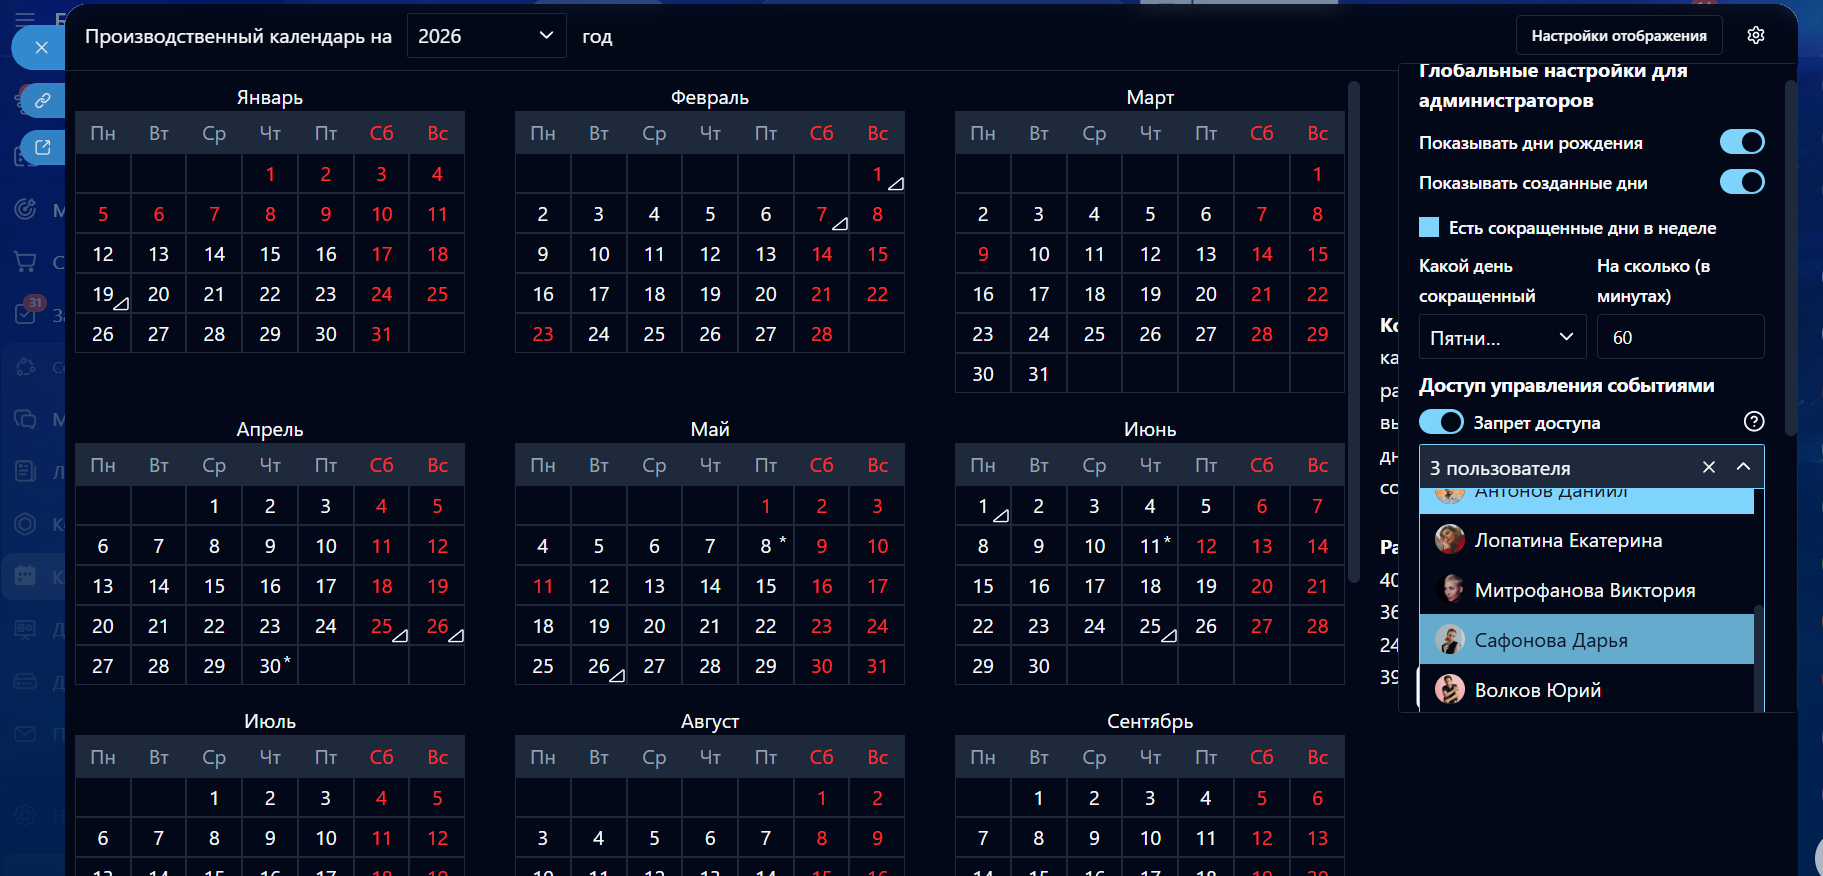The height and width of the screenshot is (876, 1823).
Task: Click June 11 marked with an asterisk
Action: [x=1150, y=546]
